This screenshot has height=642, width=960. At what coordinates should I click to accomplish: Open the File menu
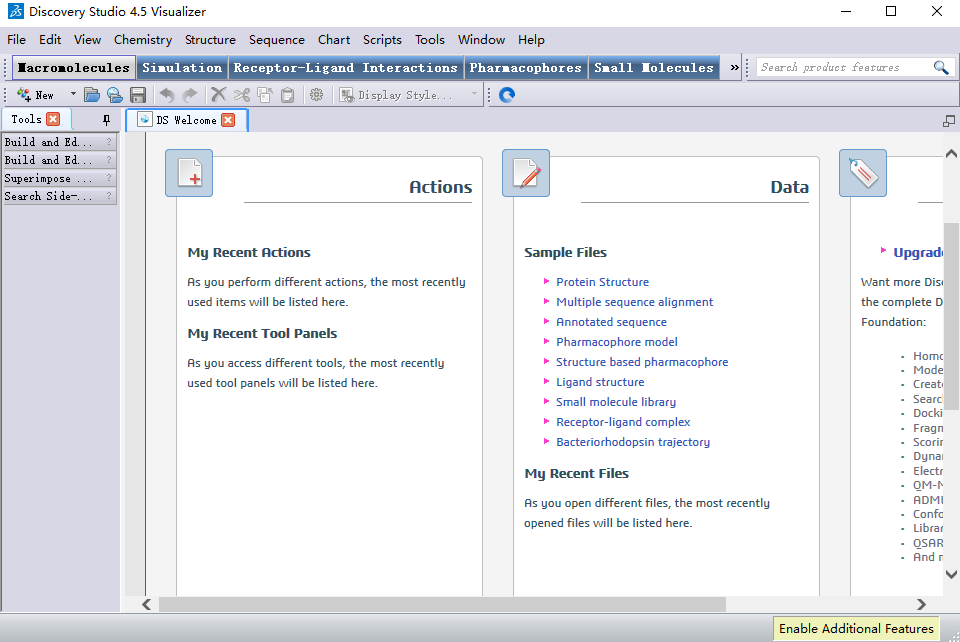coord(17,40)
